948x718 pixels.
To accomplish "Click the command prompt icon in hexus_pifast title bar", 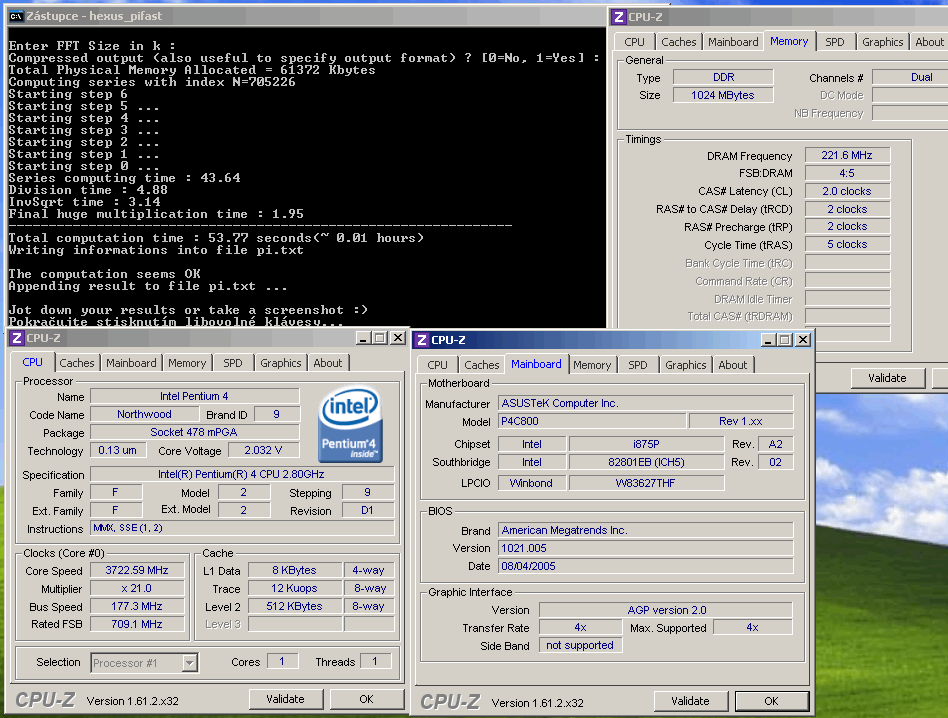I will point(16,16).
